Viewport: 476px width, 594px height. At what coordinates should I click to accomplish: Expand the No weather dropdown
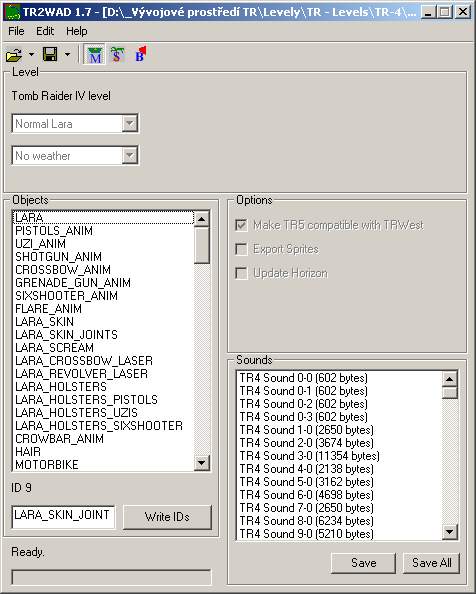130,156
